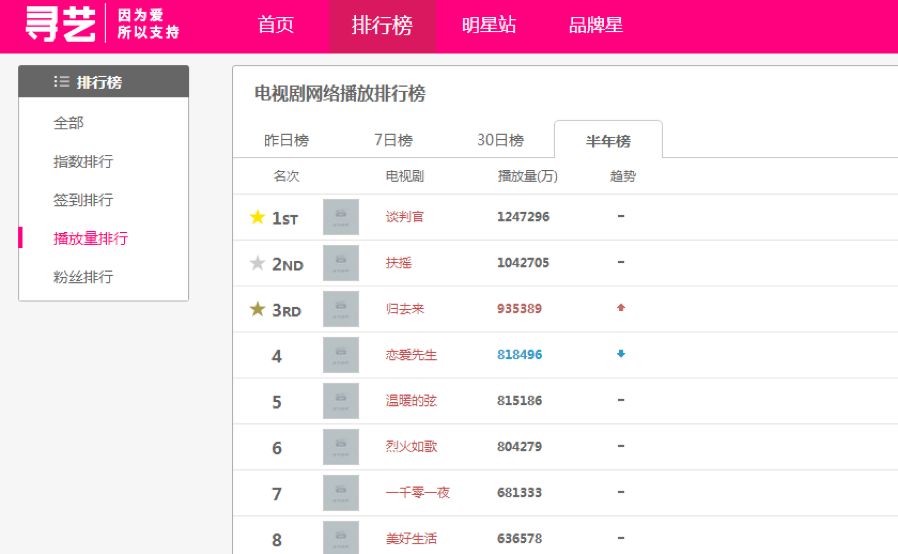This screenshot has height=554, width=898.
Task: Click the play count 1247296
Action: pyautogui.click(x=523, y=217)
